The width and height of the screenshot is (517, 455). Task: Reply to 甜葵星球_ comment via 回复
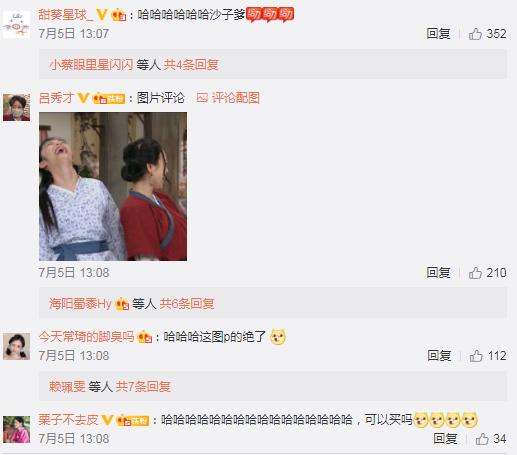[x=438, y=34]
